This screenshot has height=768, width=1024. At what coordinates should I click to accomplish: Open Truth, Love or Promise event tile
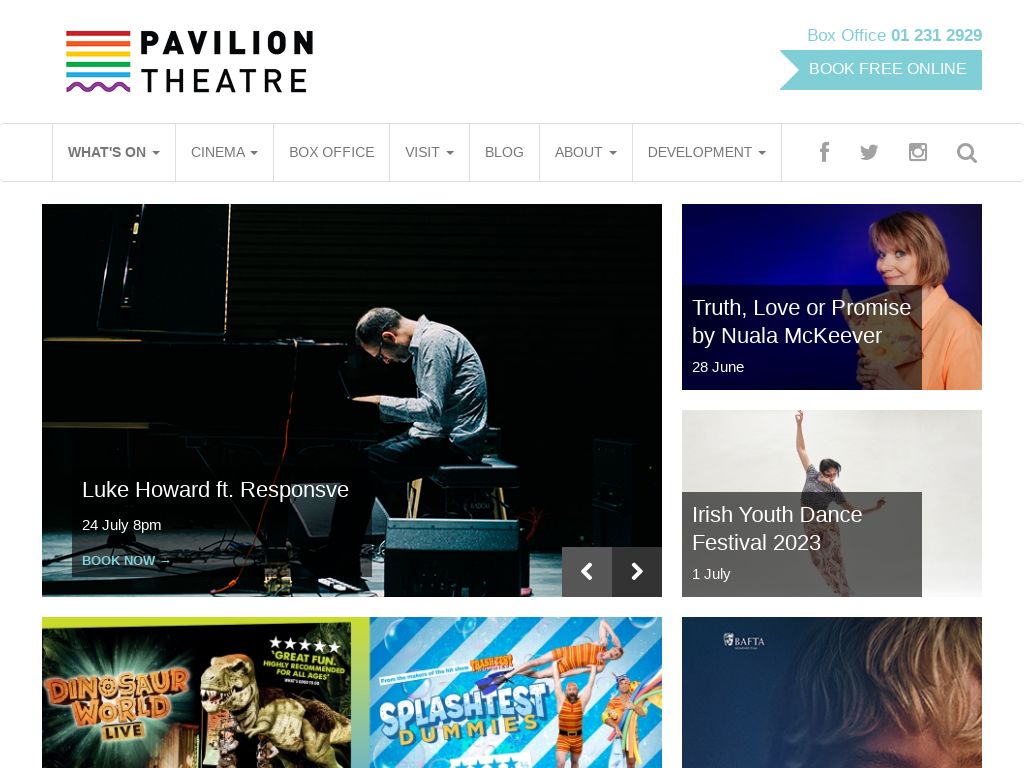point(831,297)
